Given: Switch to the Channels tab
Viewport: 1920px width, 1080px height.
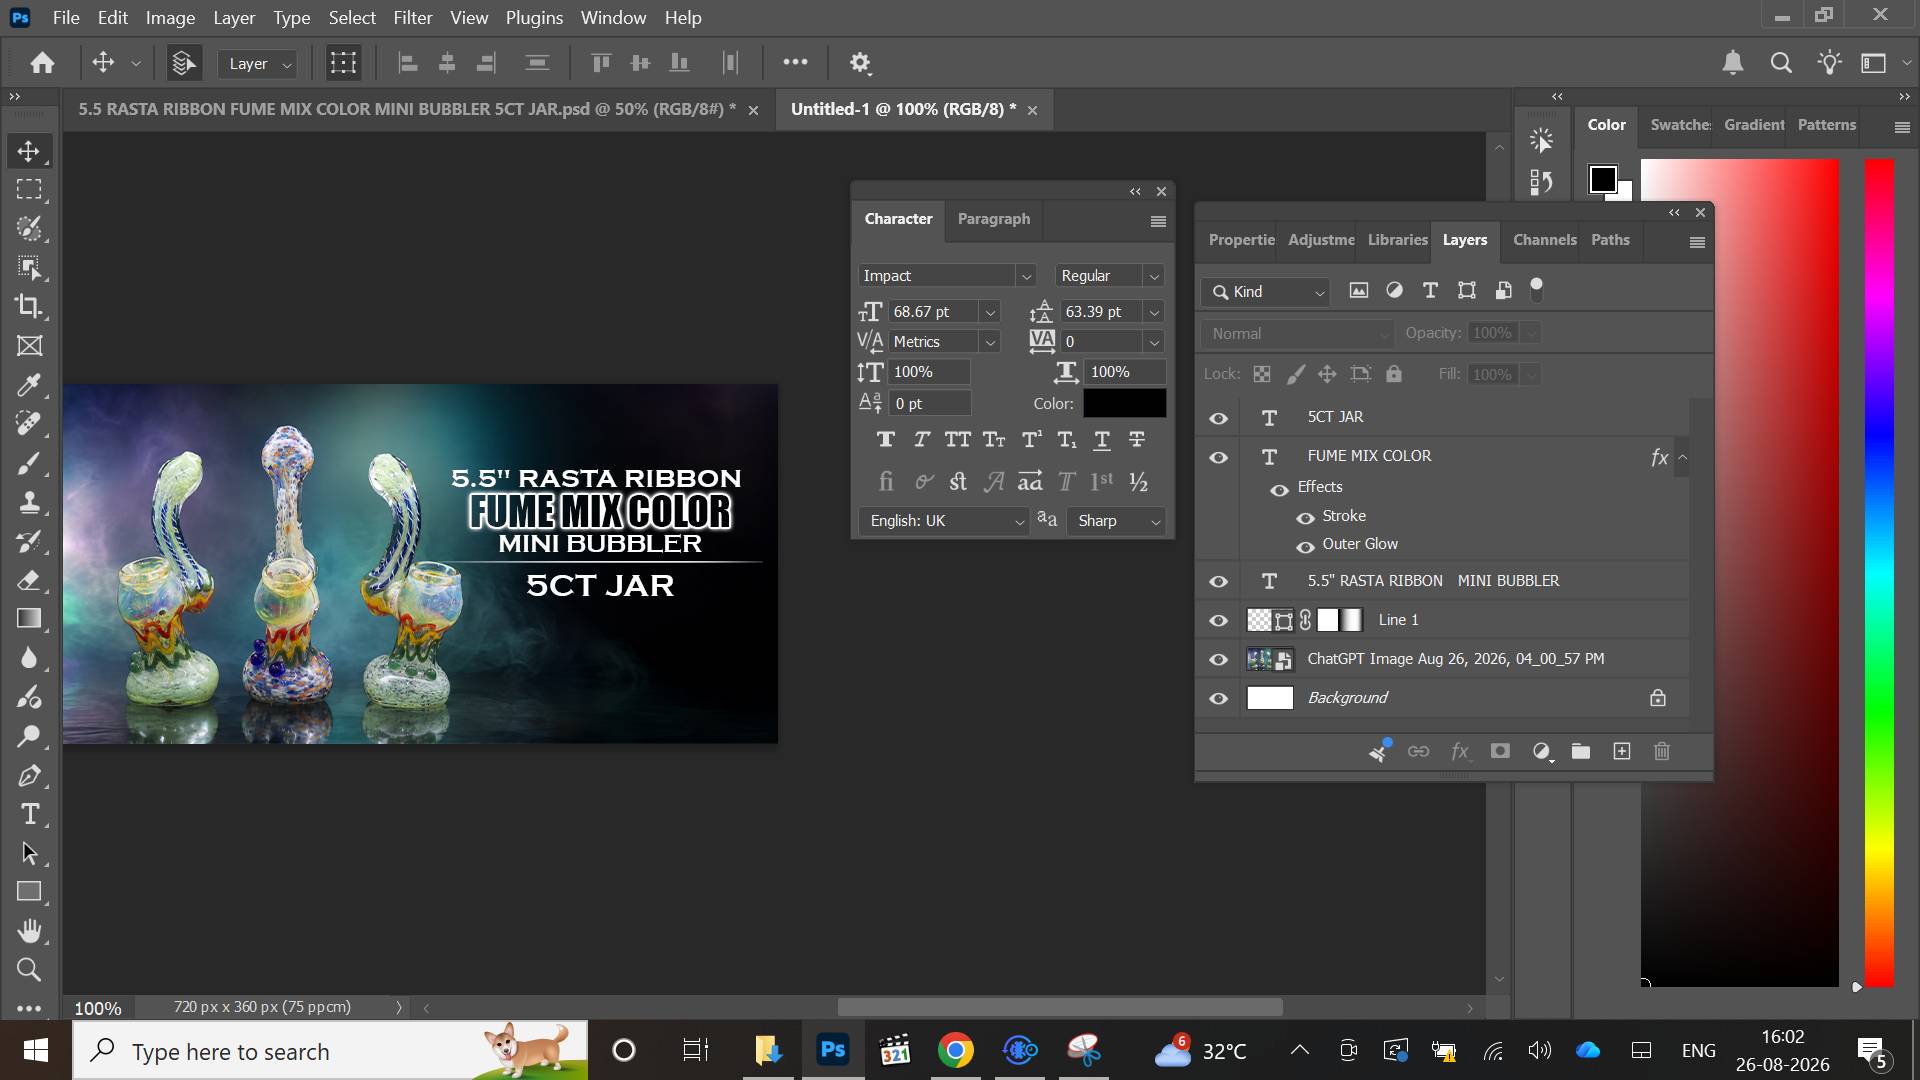Looking at the screenshot, I should point(1543,240).
